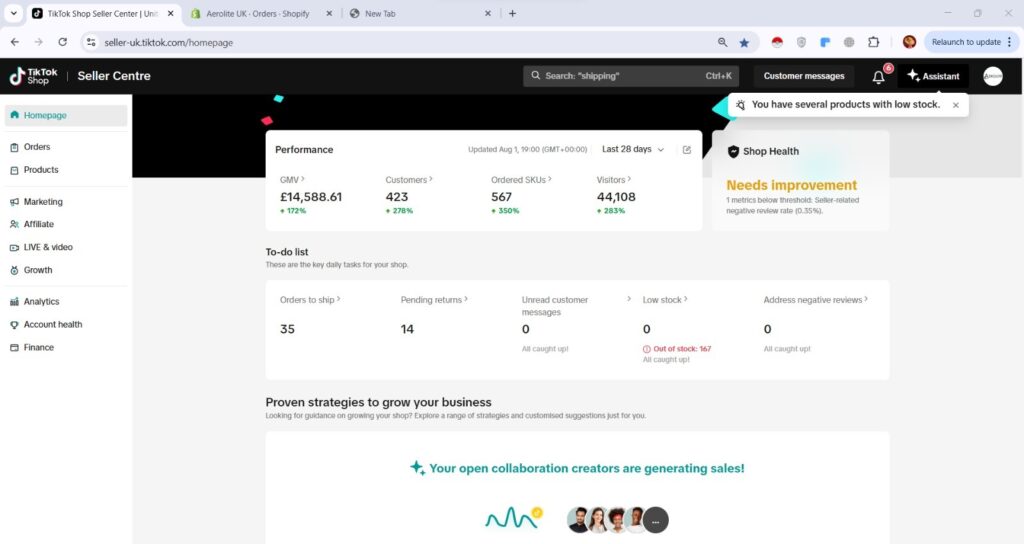The width and height of the screenshot is (1024, 544).
Task: Click the Pending returns link
Action: (434, 299)
